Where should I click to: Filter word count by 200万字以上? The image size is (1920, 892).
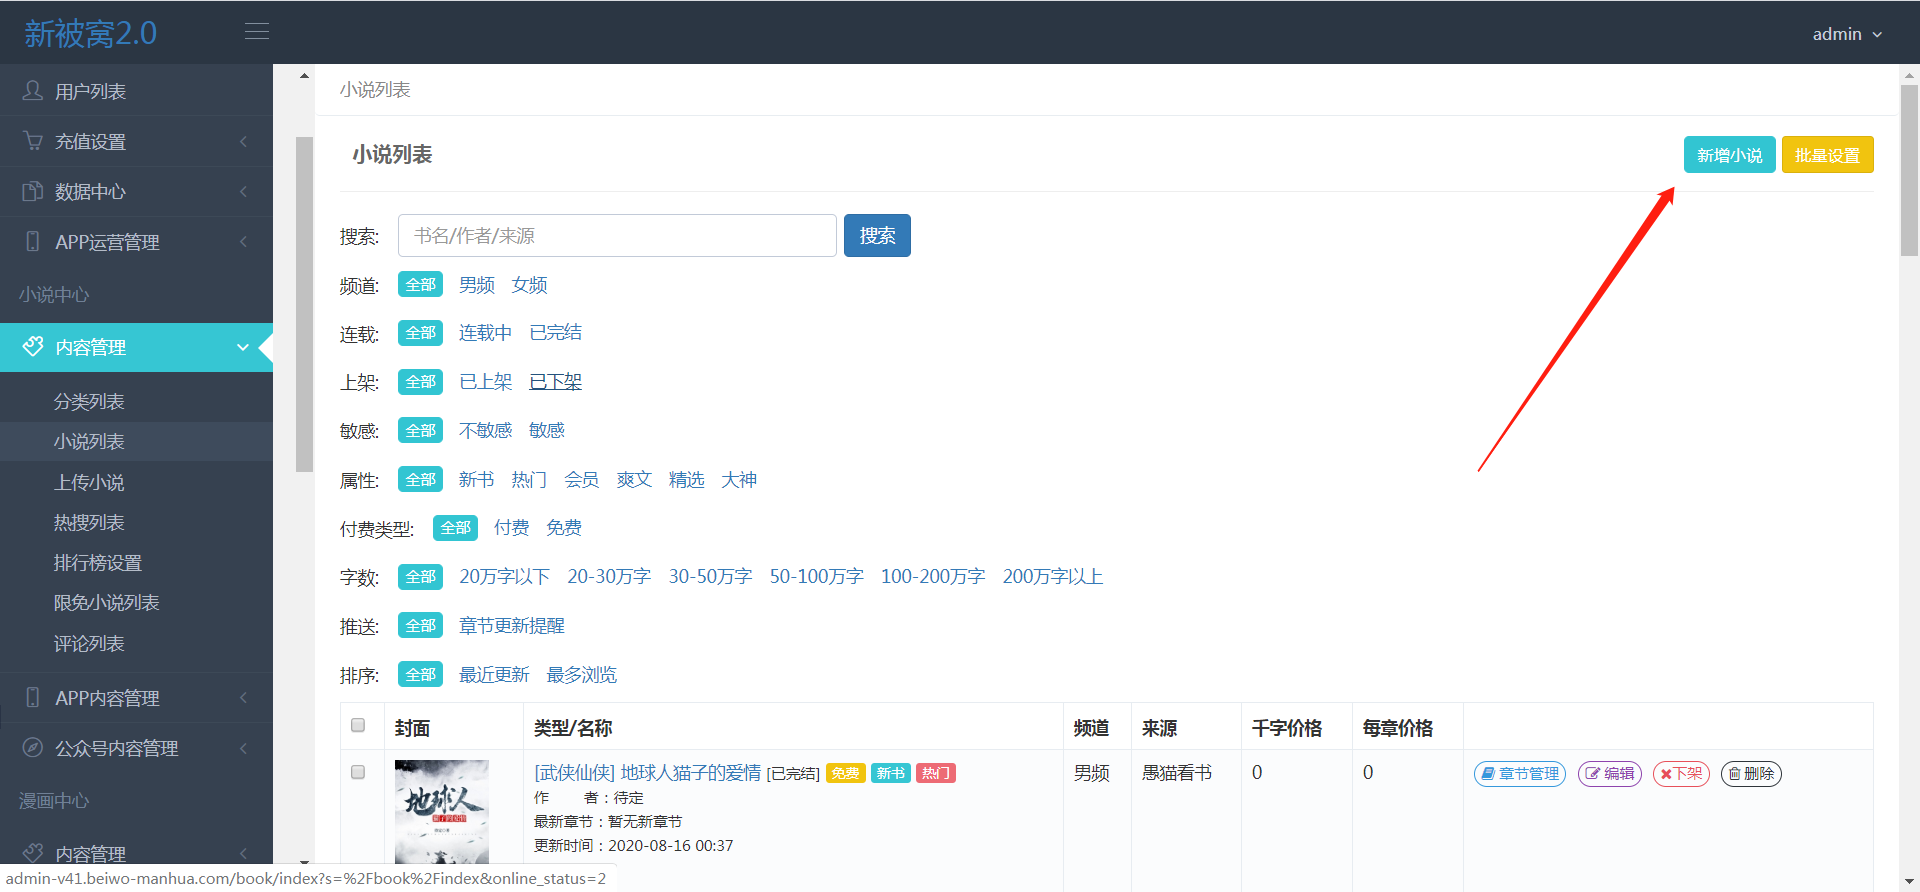tap(1053, 577)
